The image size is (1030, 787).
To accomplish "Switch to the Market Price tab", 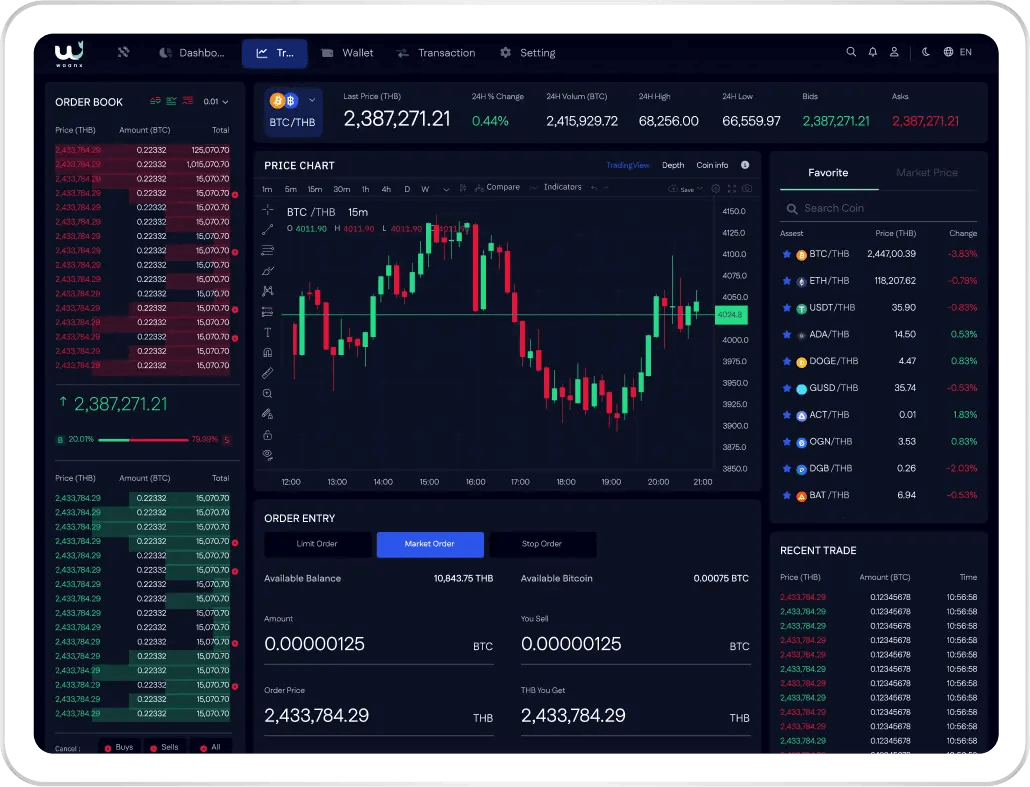I will coord(927,173).
